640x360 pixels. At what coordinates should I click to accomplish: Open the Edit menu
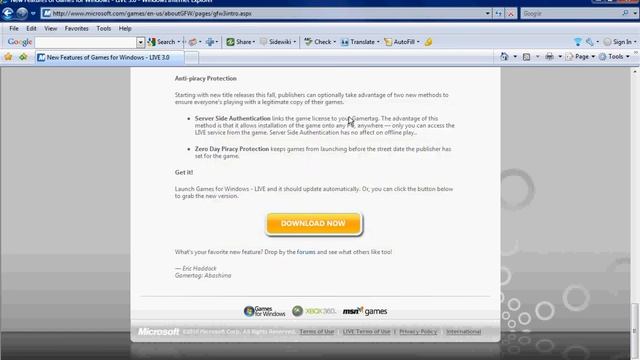(31, 29)
